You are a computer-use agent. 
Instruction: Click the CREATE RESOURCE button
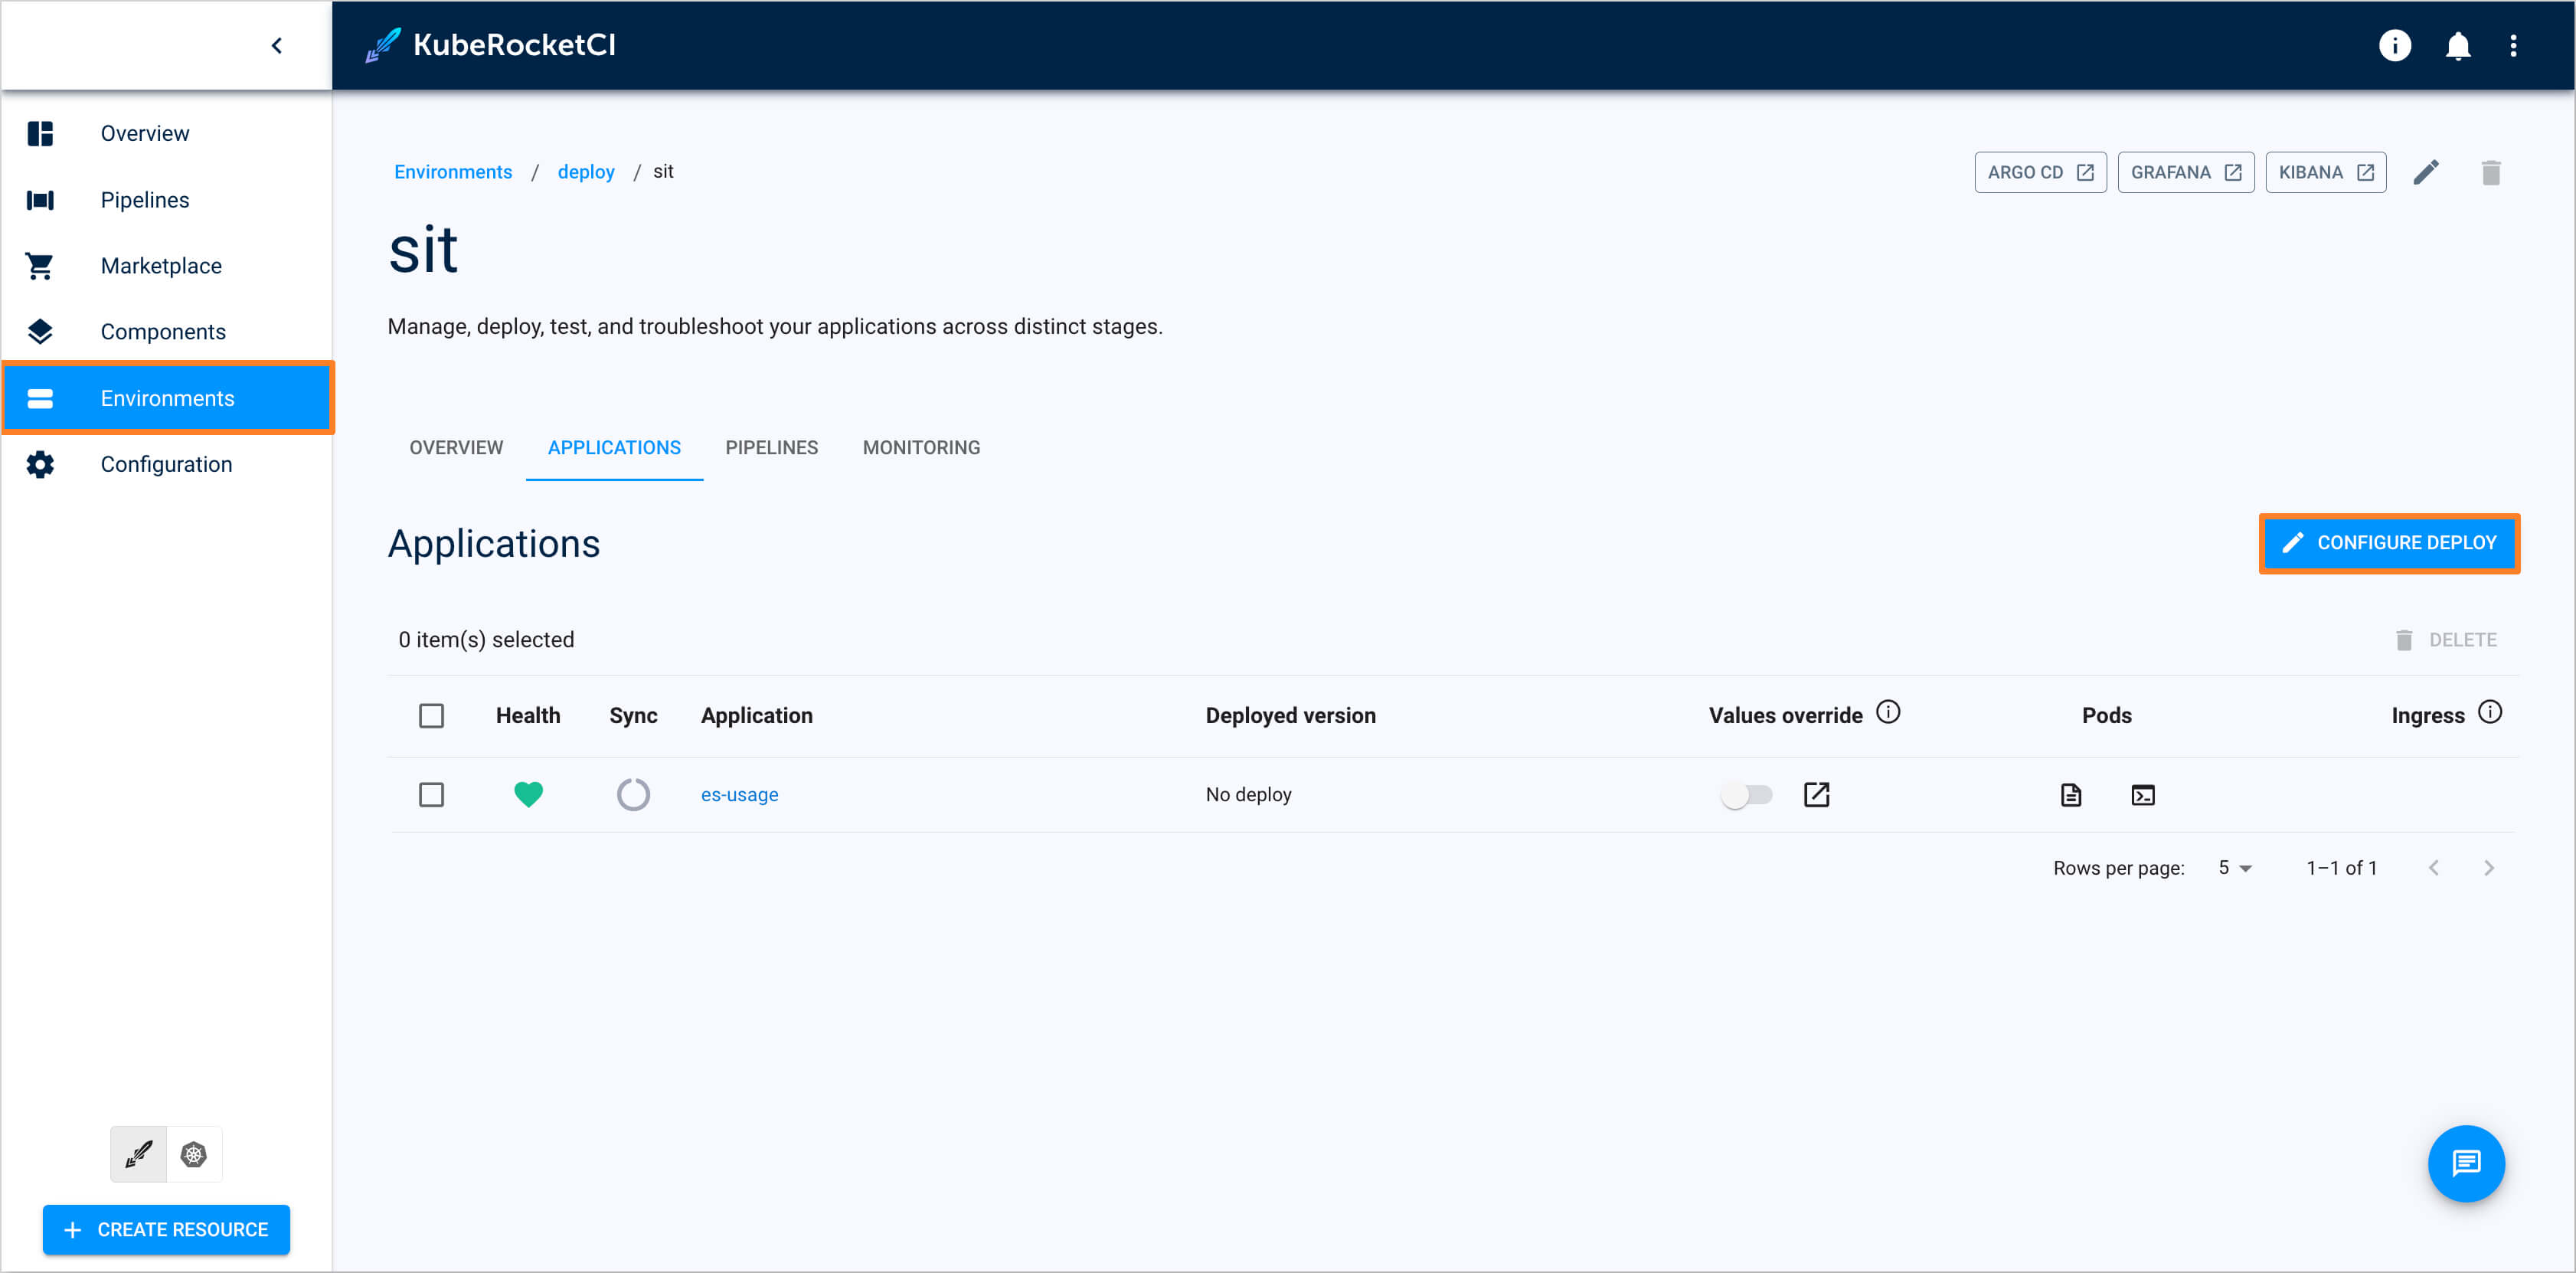point(166,1229)
